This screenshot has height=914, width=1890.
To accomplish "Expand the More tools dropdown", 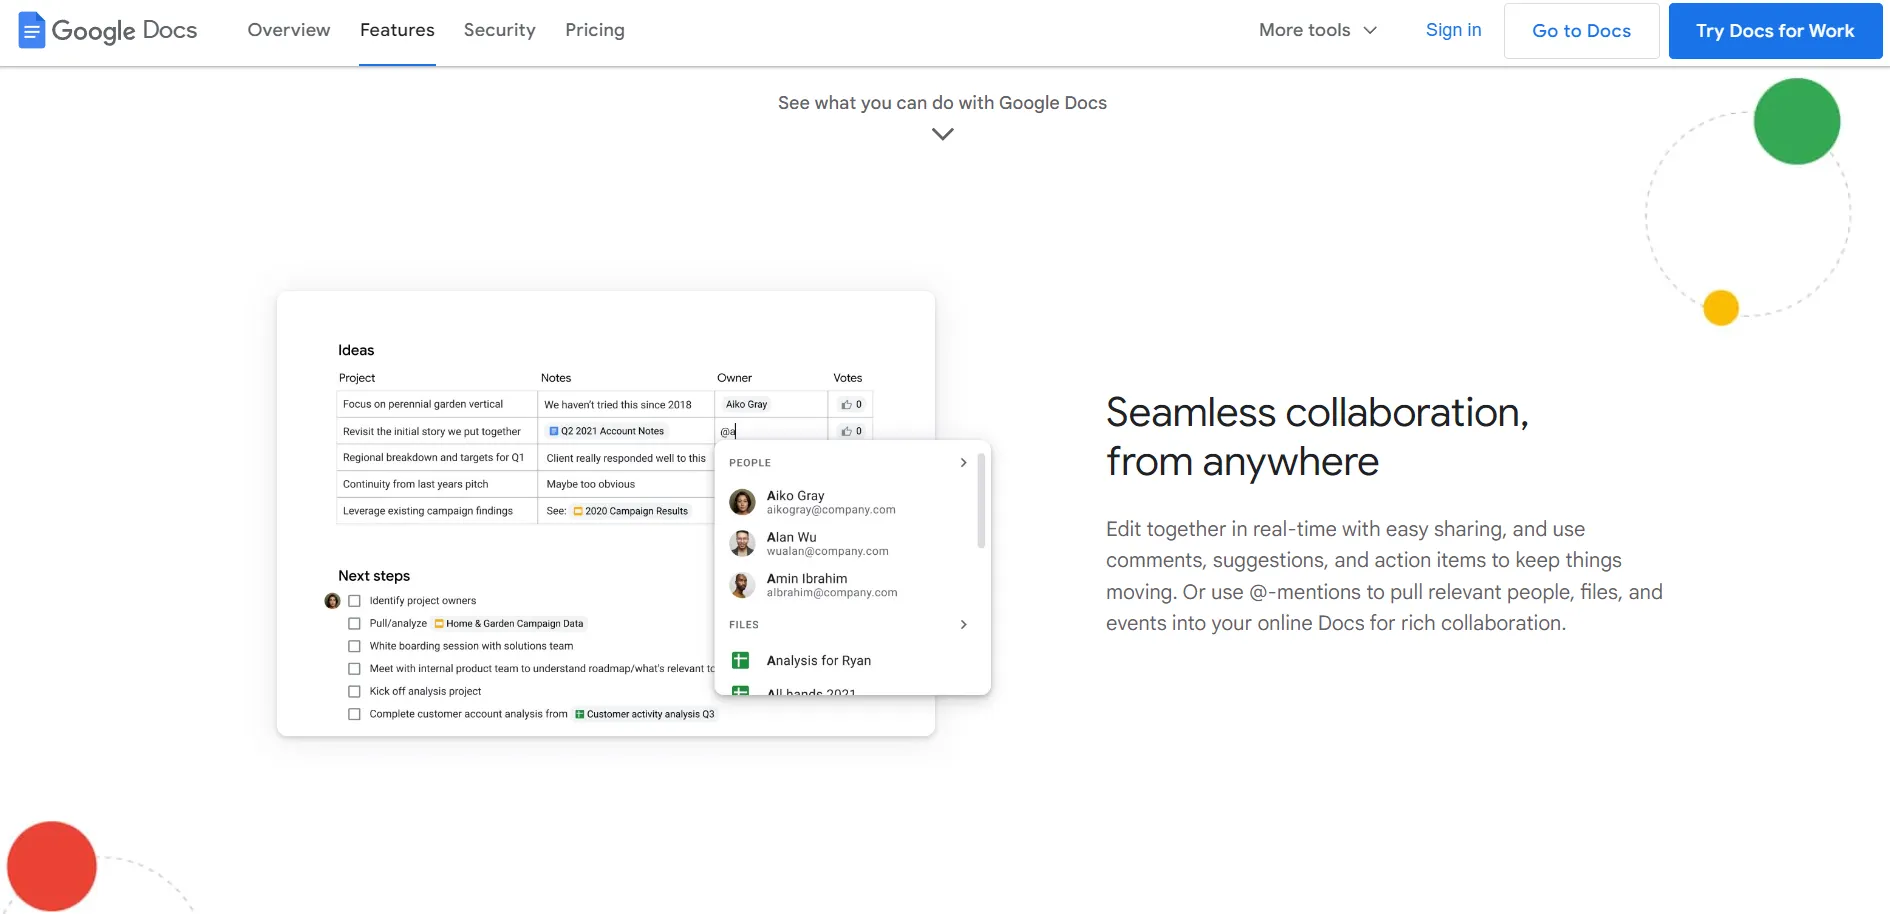I will pos(1318,30).
